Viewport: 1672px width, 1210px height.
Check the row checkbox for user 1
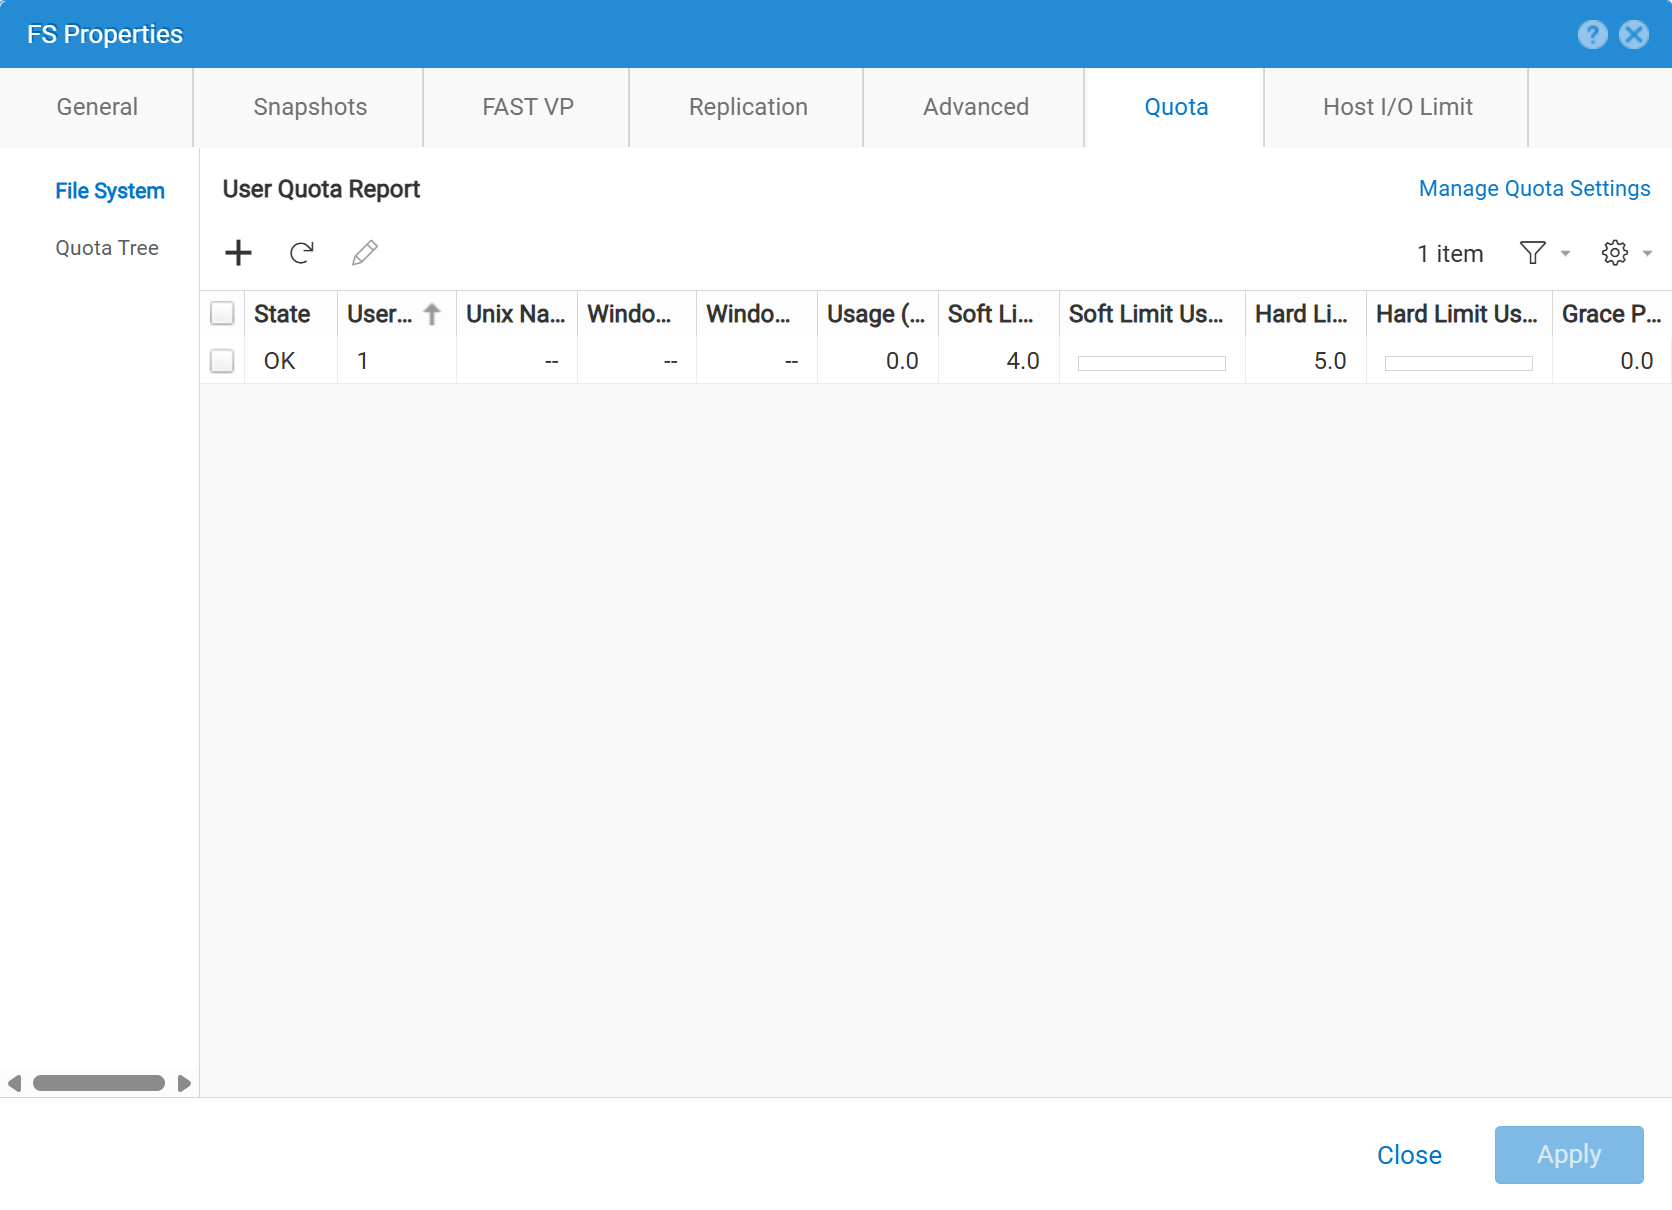click(222, 361)
